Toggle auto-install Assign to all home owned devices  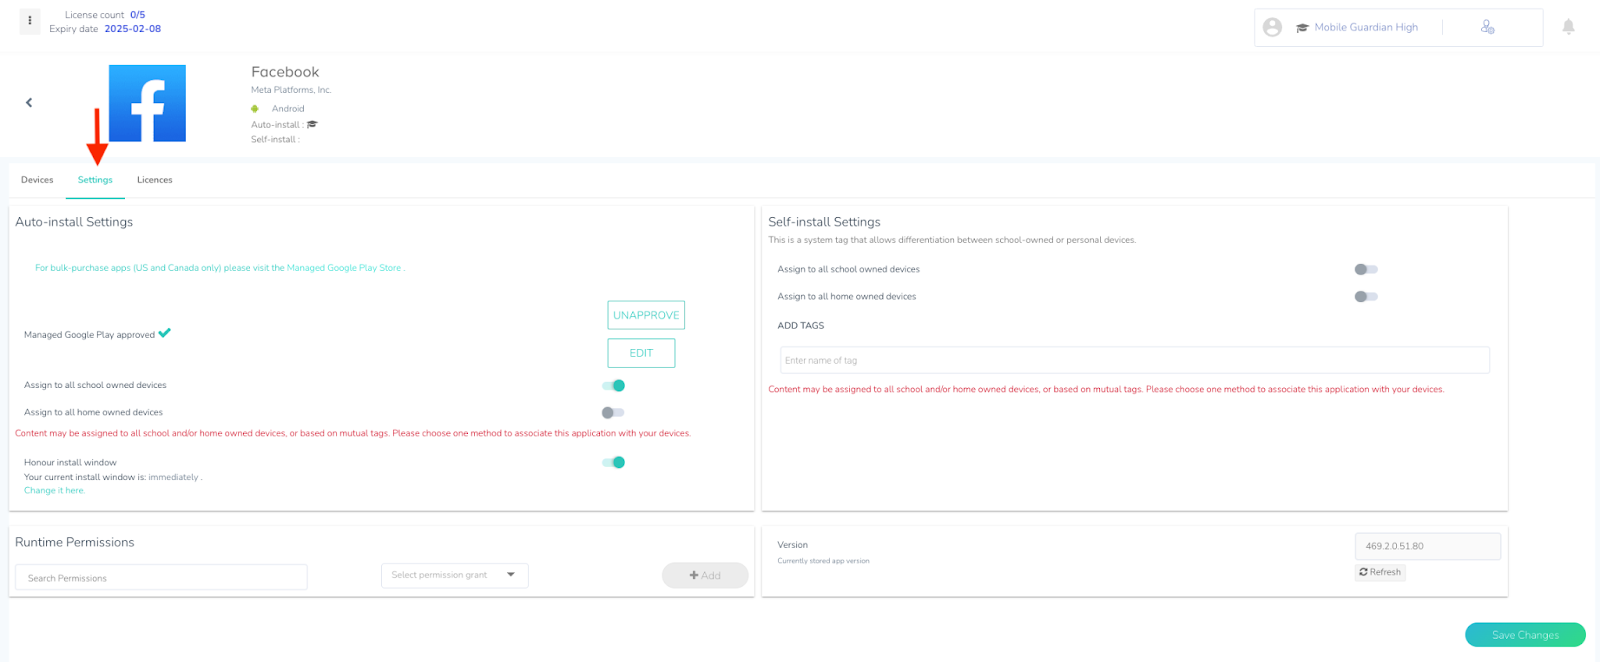613,412
